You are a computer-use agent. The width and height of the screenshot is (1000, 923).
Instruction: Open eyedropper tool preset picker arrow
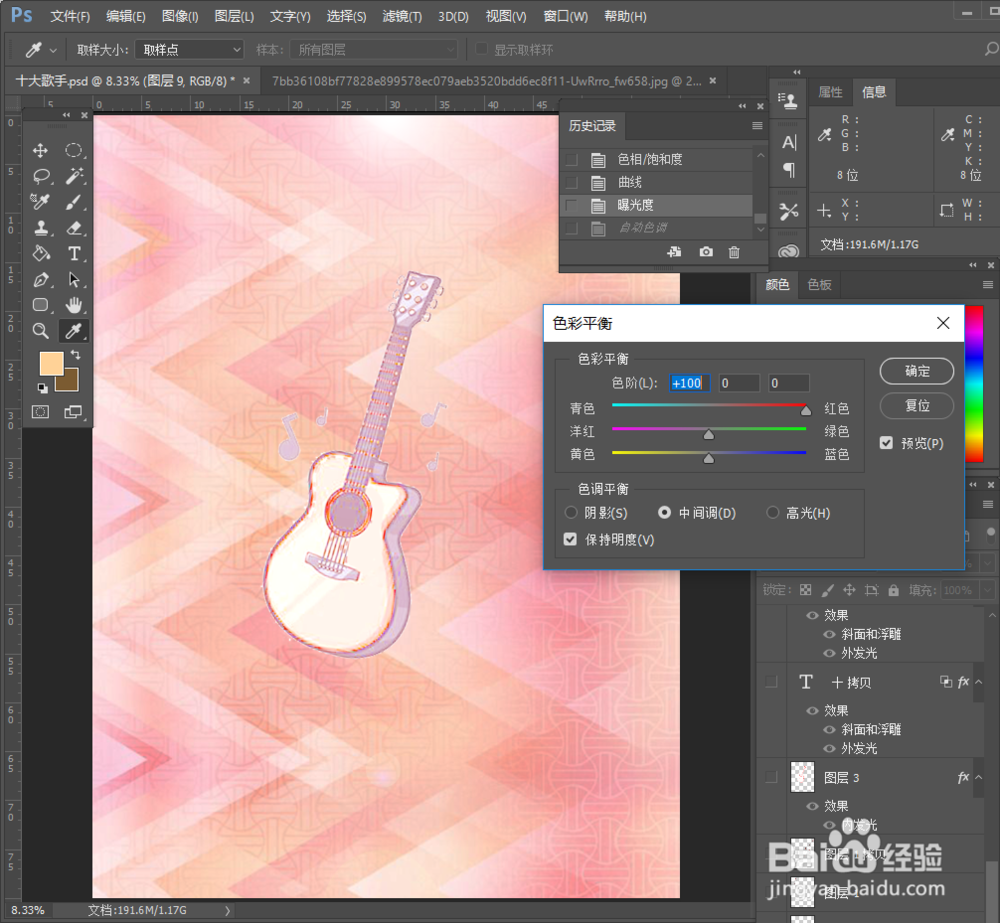point(53,50)
